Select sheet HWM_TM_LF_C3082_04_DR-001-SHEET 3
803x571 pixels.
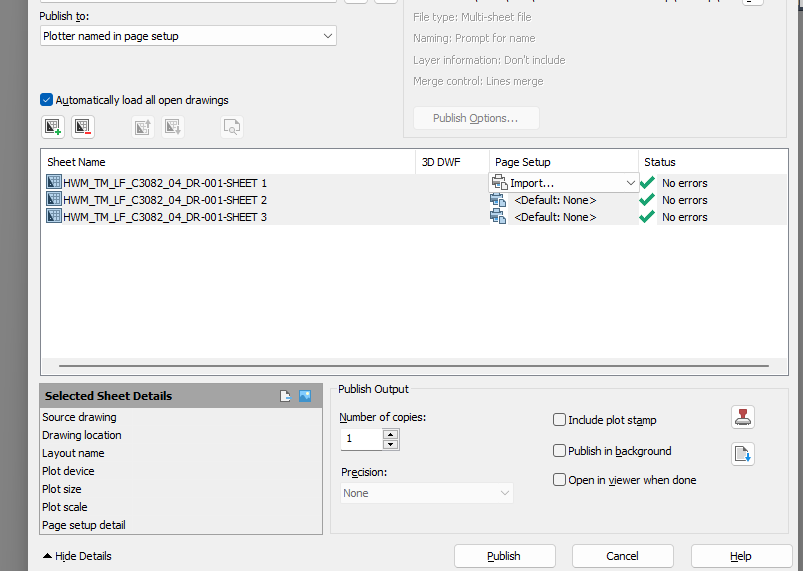coord(165,217)
